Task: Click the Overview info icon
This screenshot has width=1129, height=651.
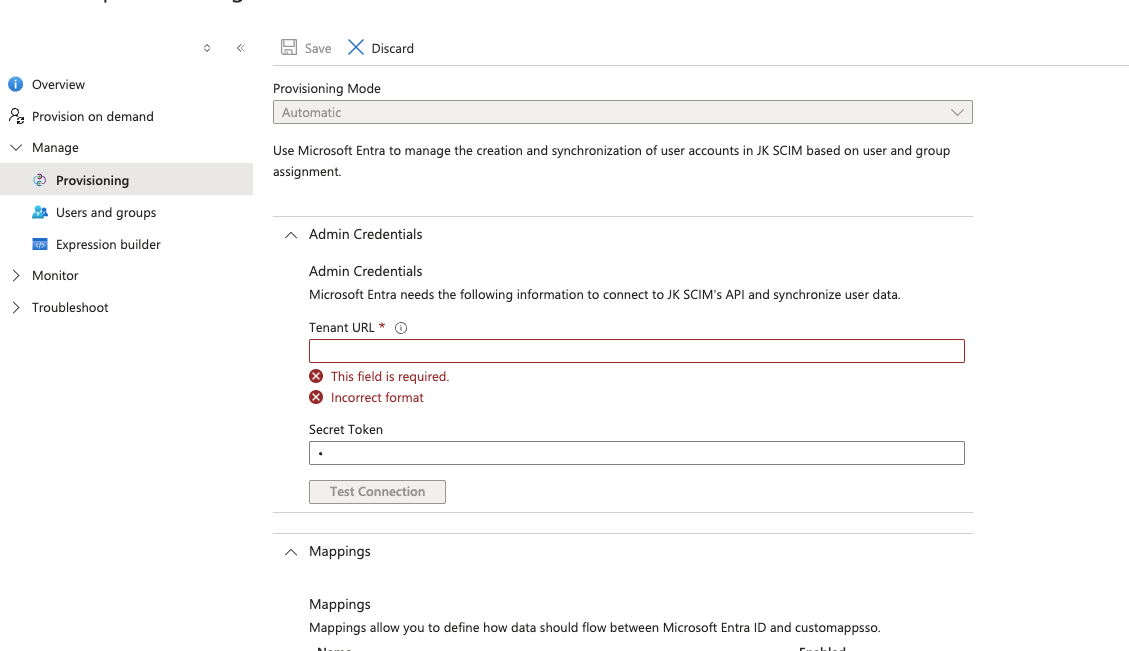Action: point(15,85)
